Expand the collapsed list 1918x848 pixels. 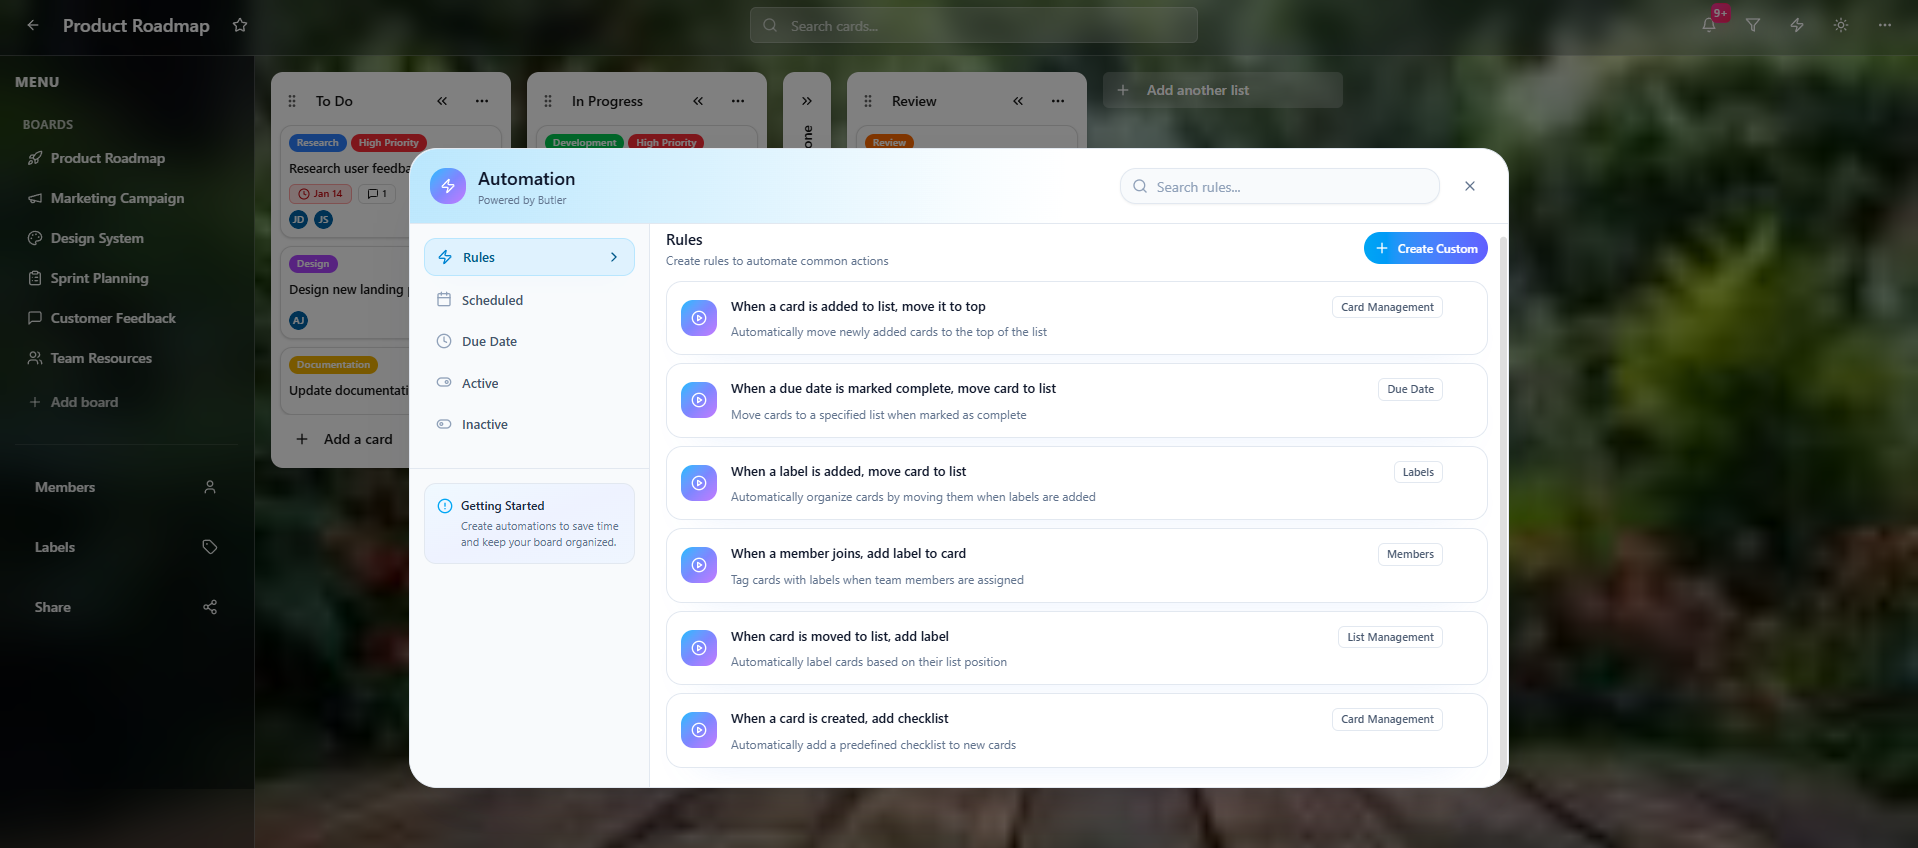tap(807, 101)
